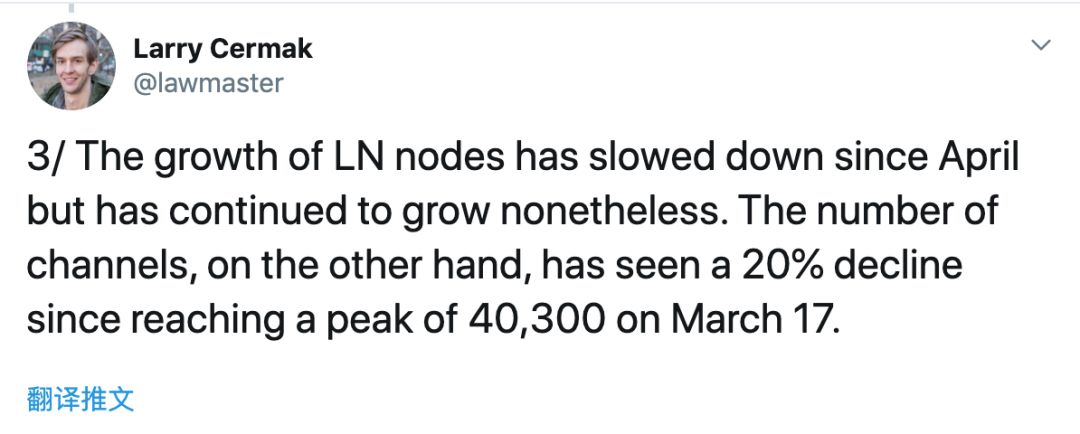
Task: Click the '3/' thread number
Action: pos(45,159)
